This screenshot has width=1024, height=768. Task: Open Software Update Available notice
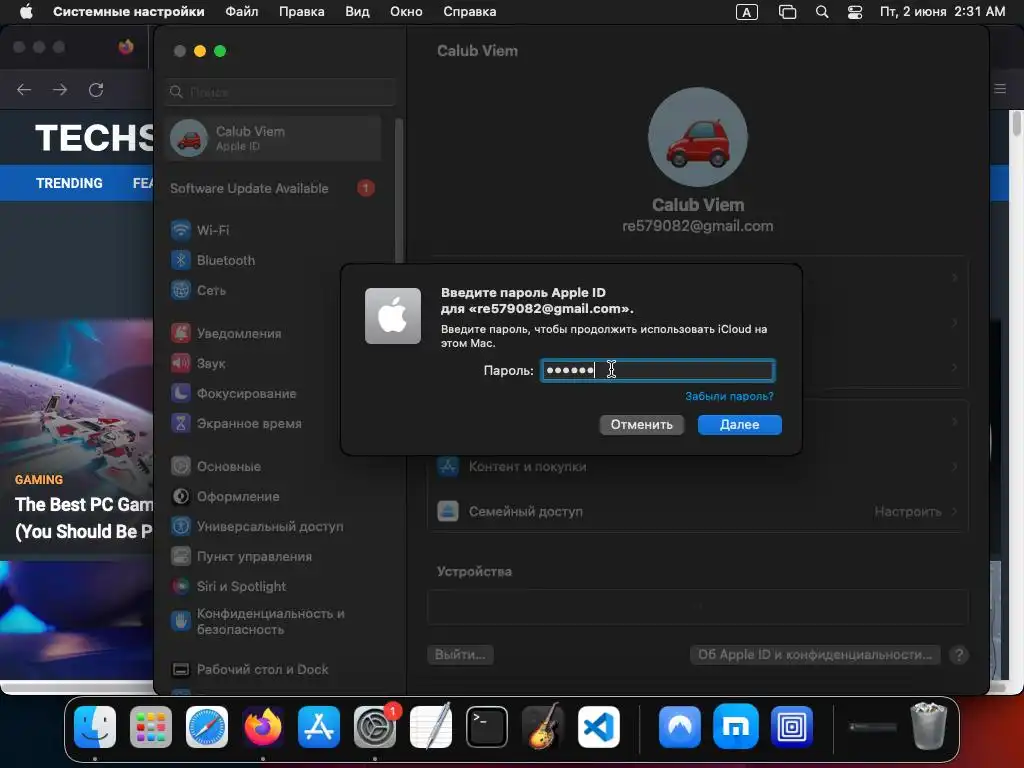[274, 188]
